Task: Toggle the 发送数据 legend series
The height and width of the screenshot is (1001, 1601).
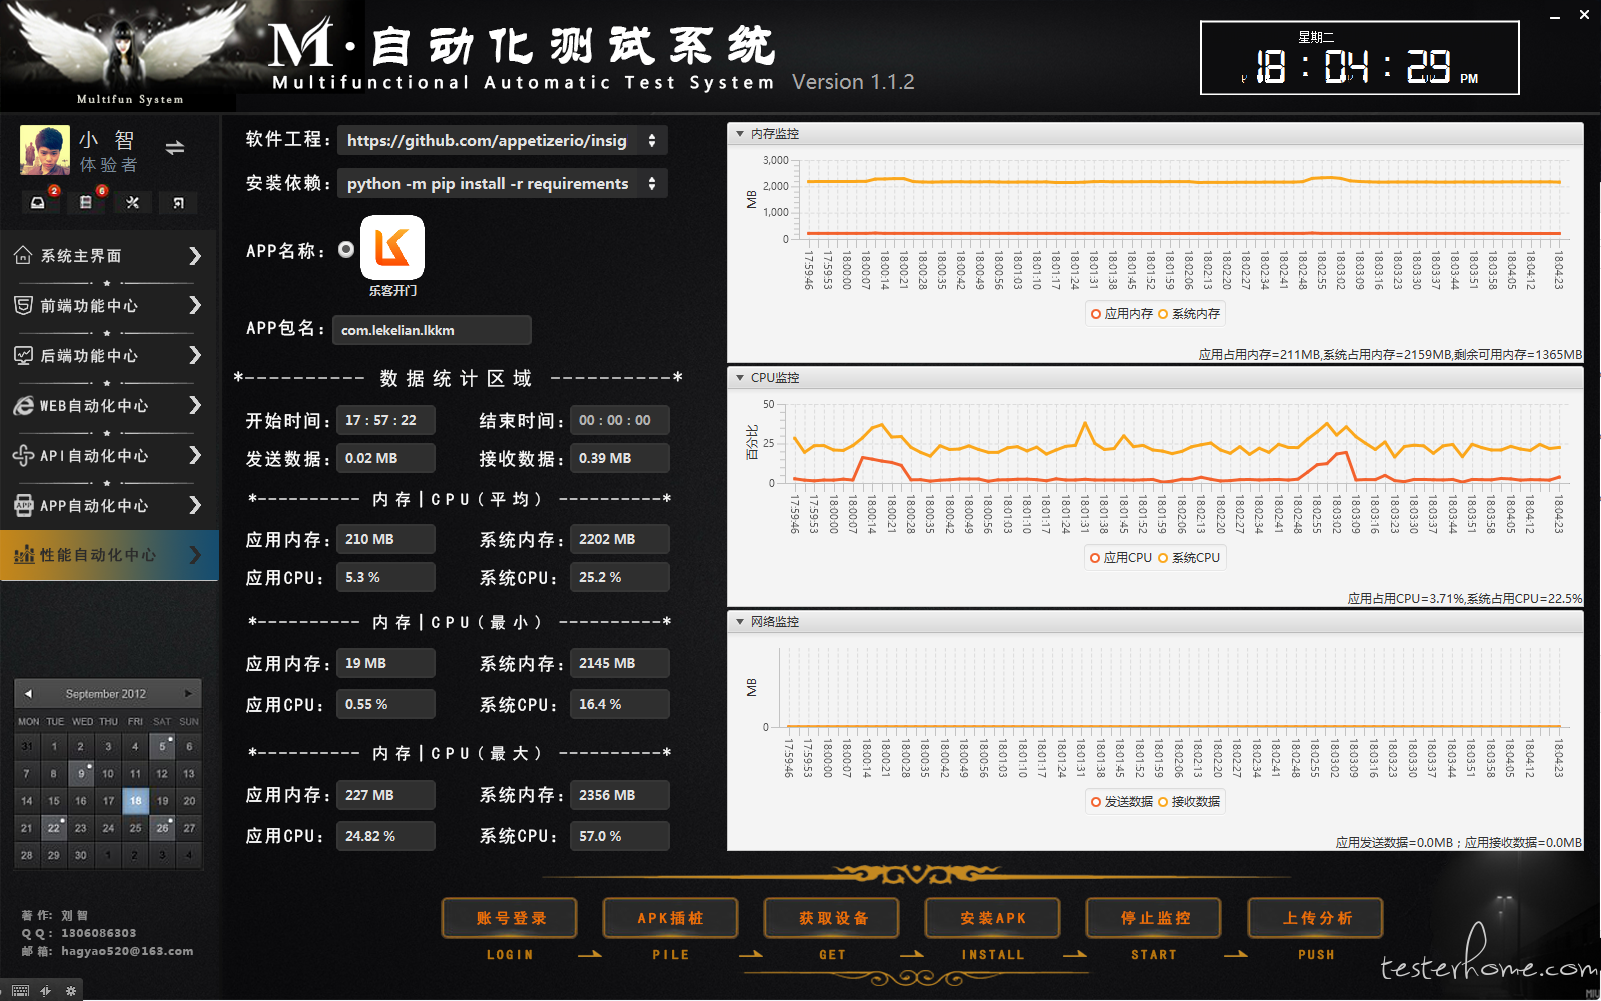Action: (x=1122, y=802)
